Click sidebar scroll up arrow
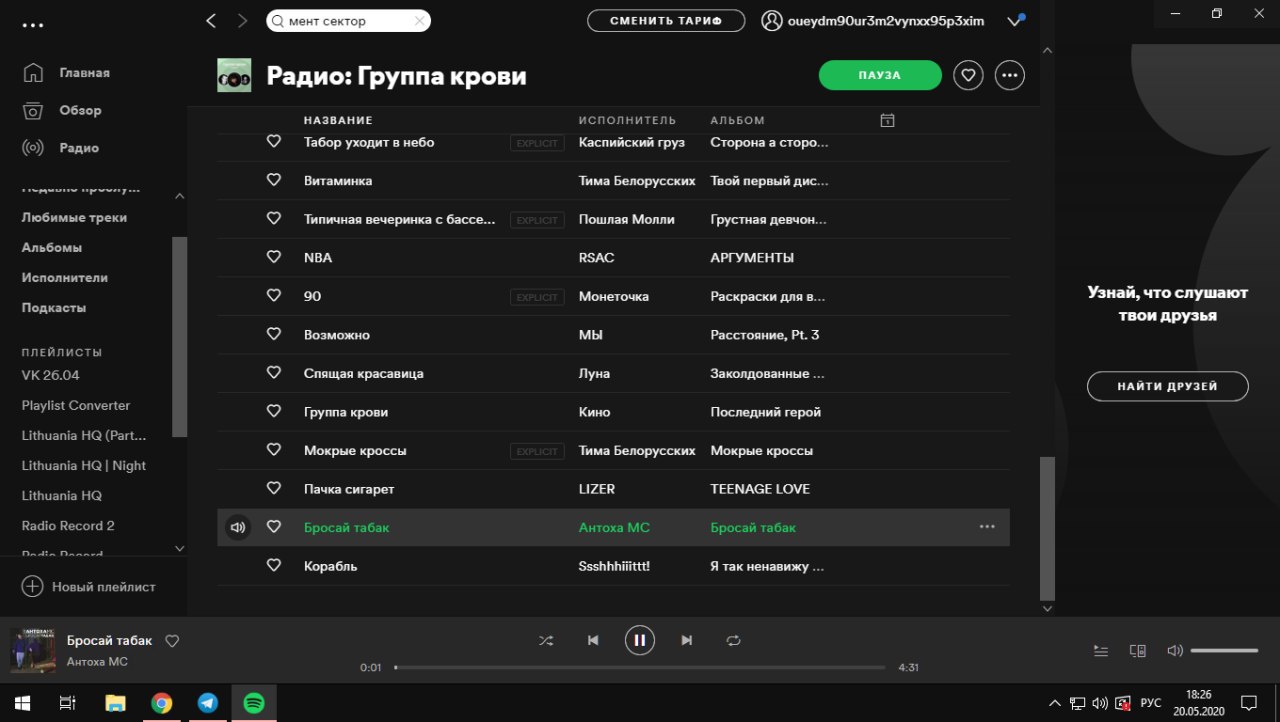1280x722 pixels. pos(180,196)
